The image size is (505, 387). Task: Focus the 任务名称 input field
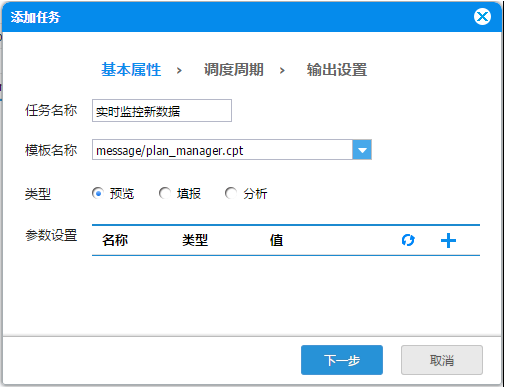tap(162, 110)
